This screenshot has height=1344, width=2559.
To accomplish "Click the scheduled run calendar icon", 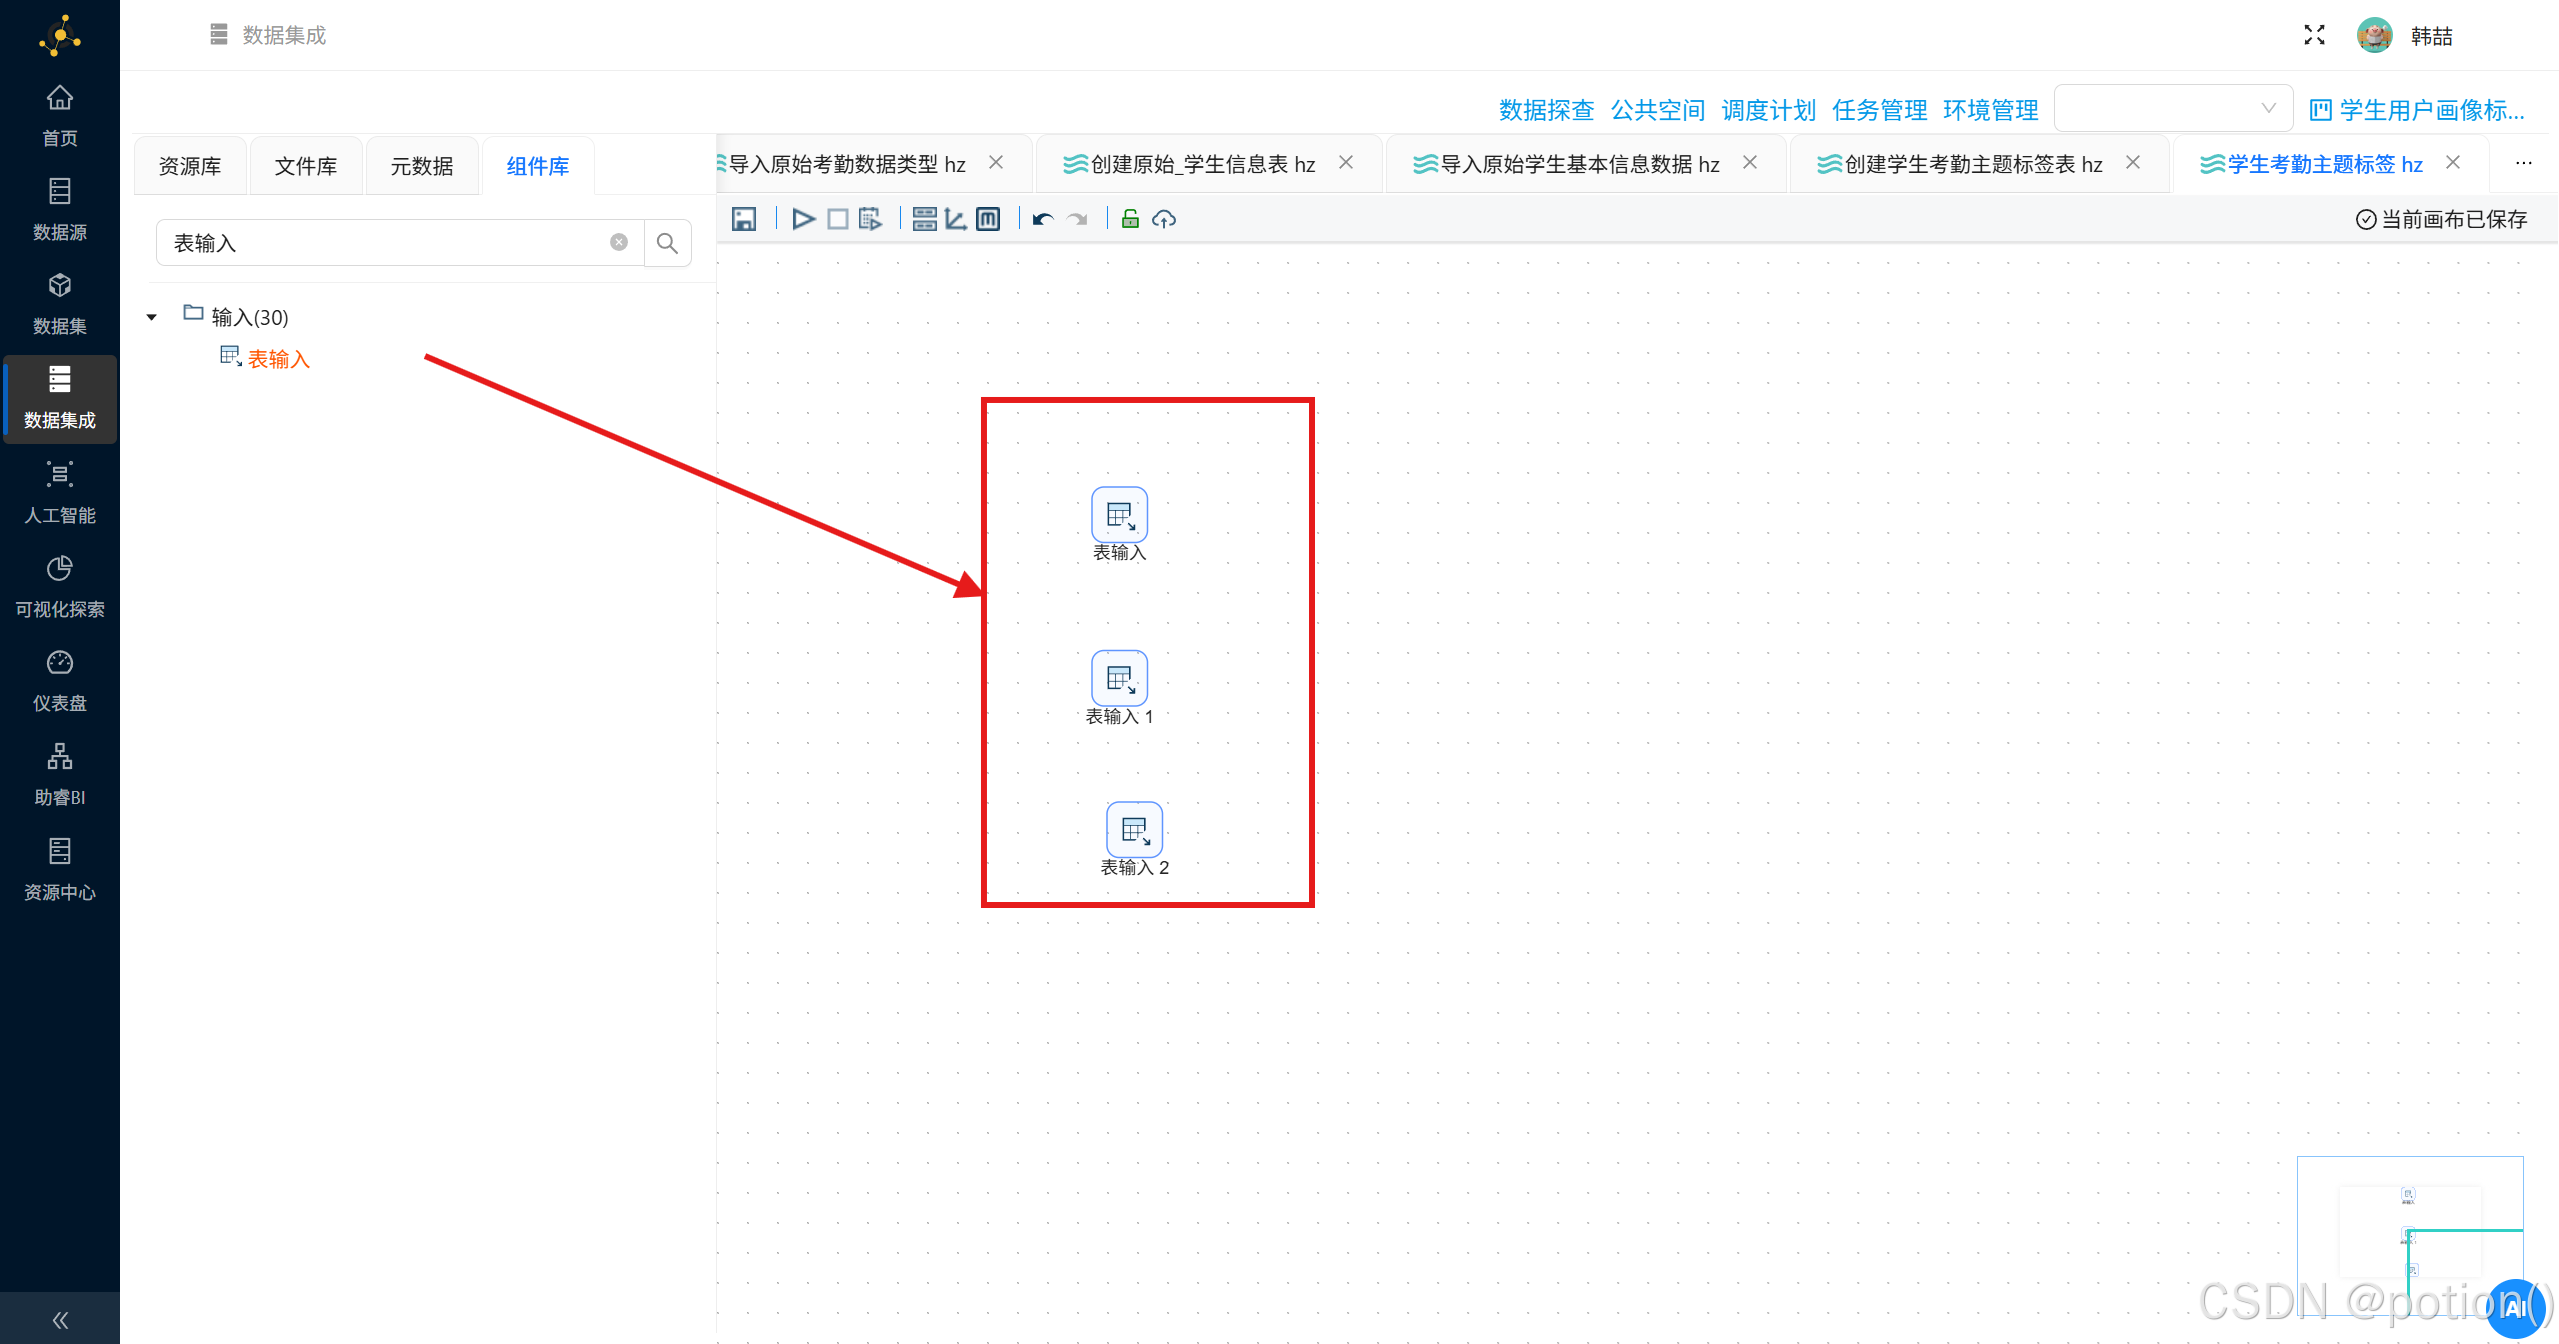I will pos(870,219).
